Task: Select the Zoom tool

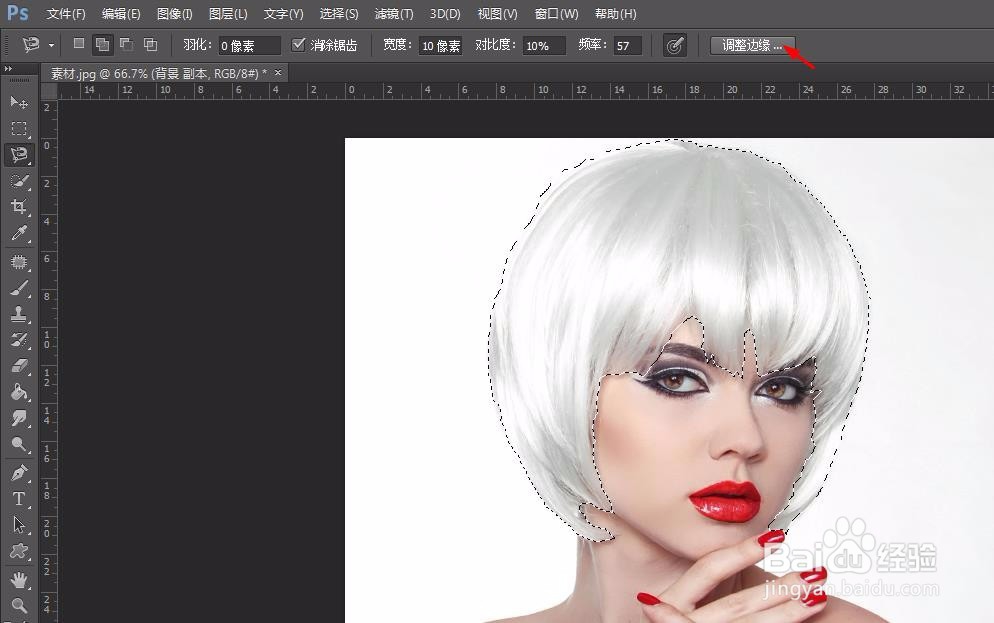Action: point(19,605)
